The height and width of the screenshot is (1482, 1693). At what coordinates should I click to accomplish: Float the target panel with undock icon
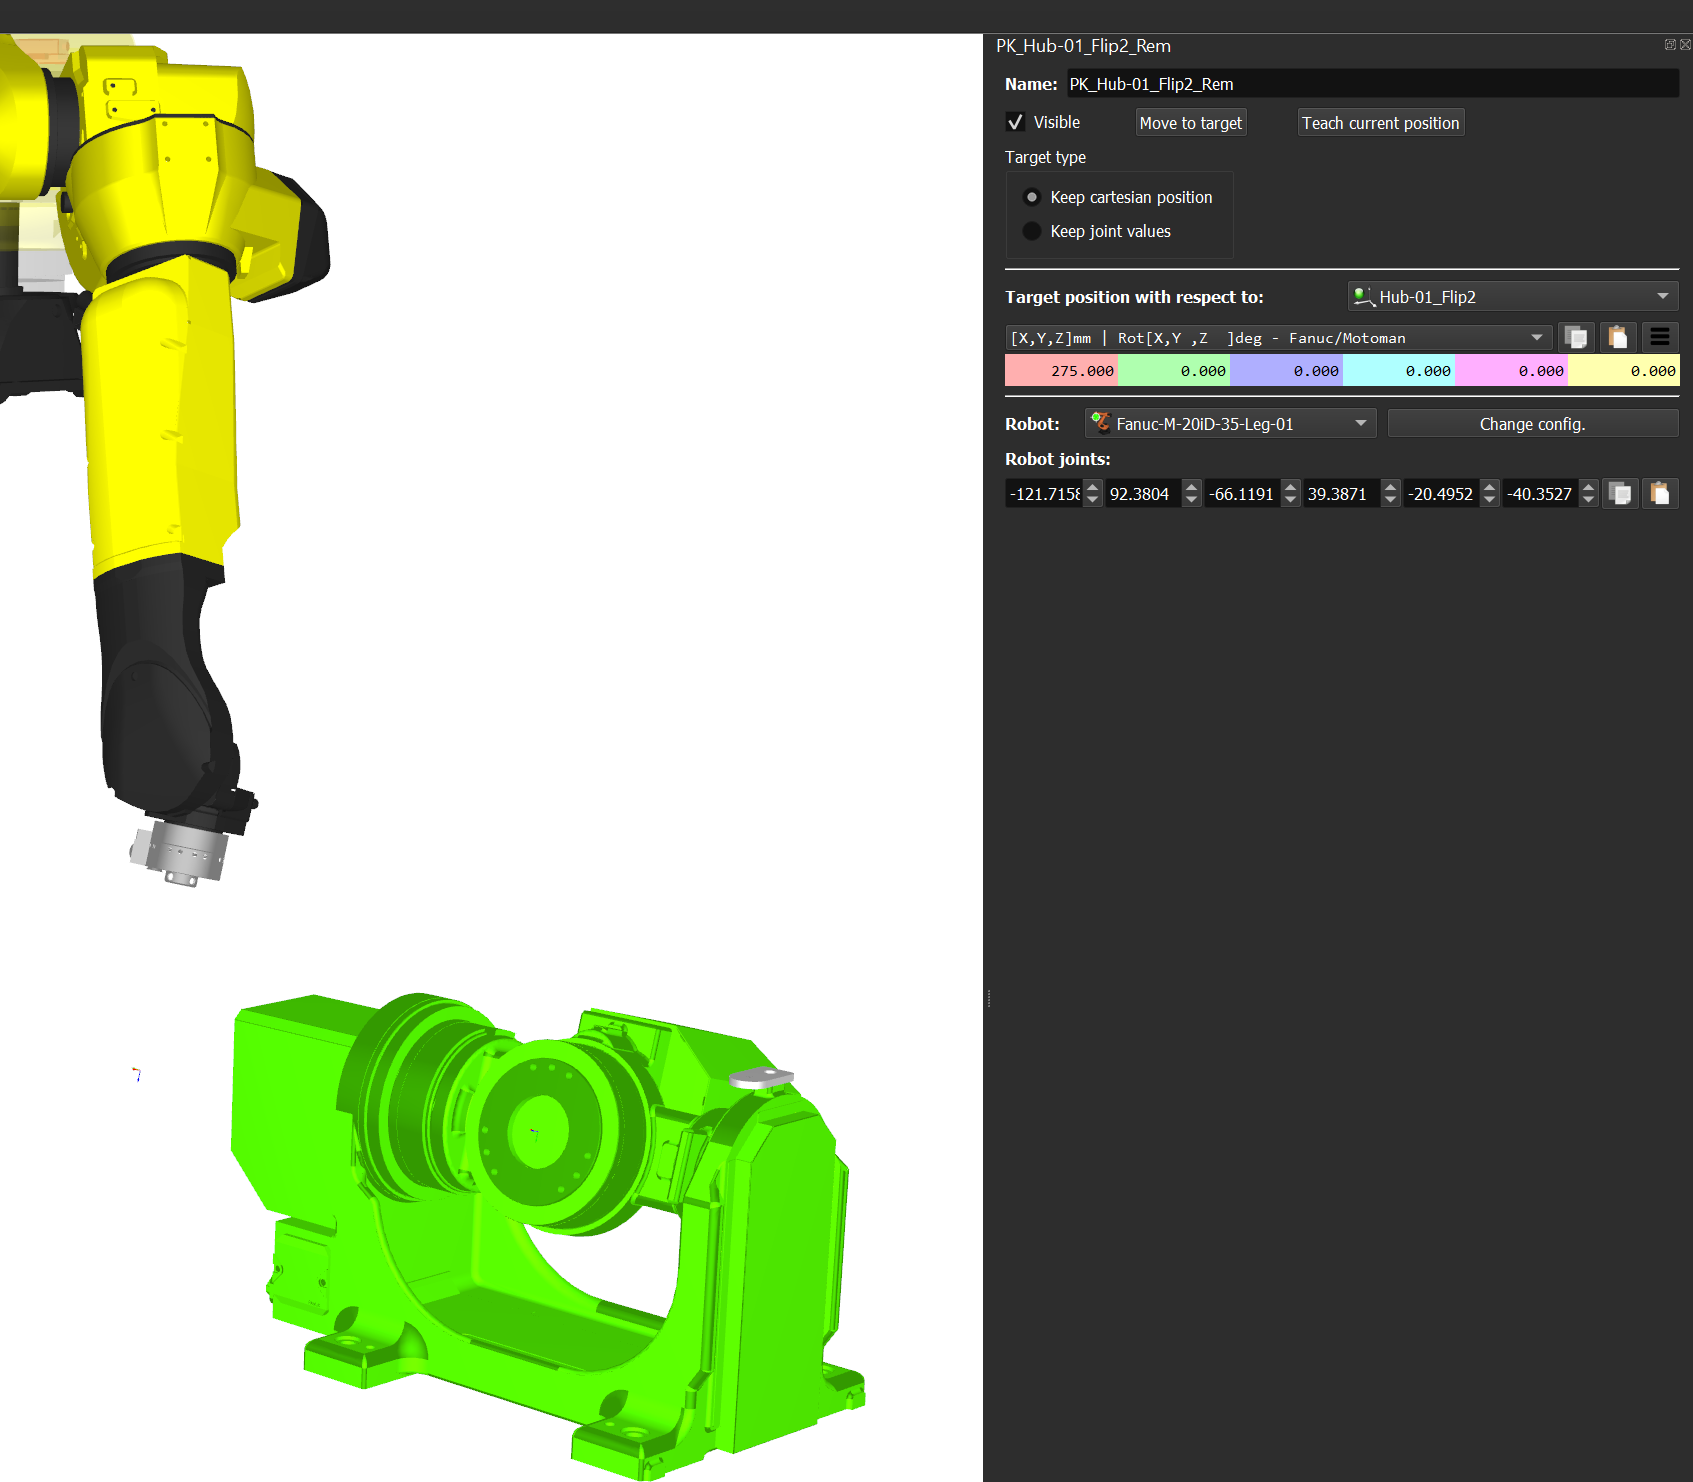(x=1669, y=45)
